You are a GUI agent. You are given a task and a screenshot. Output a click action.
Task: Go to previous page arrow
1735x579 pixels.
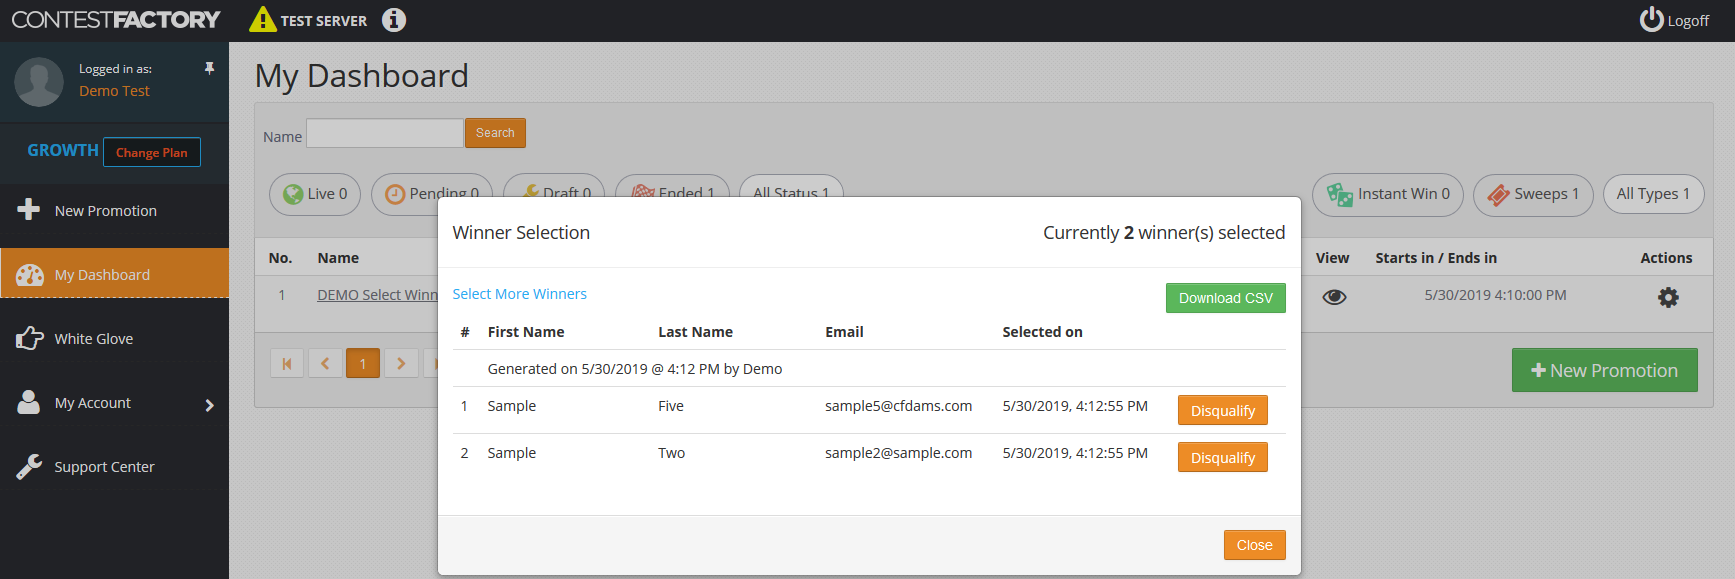325,363
